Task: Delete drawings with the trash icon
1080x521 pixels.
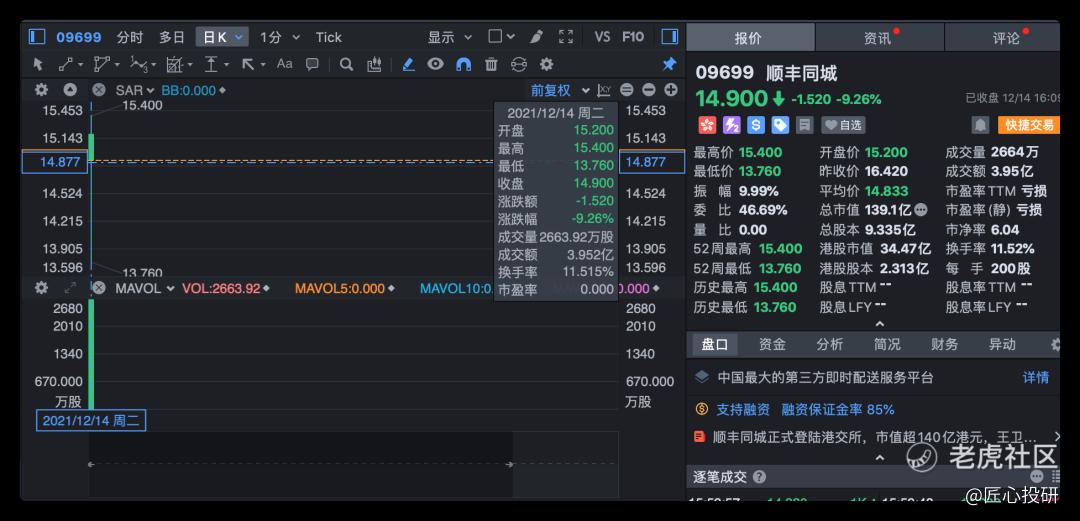Action: (491, 64)
